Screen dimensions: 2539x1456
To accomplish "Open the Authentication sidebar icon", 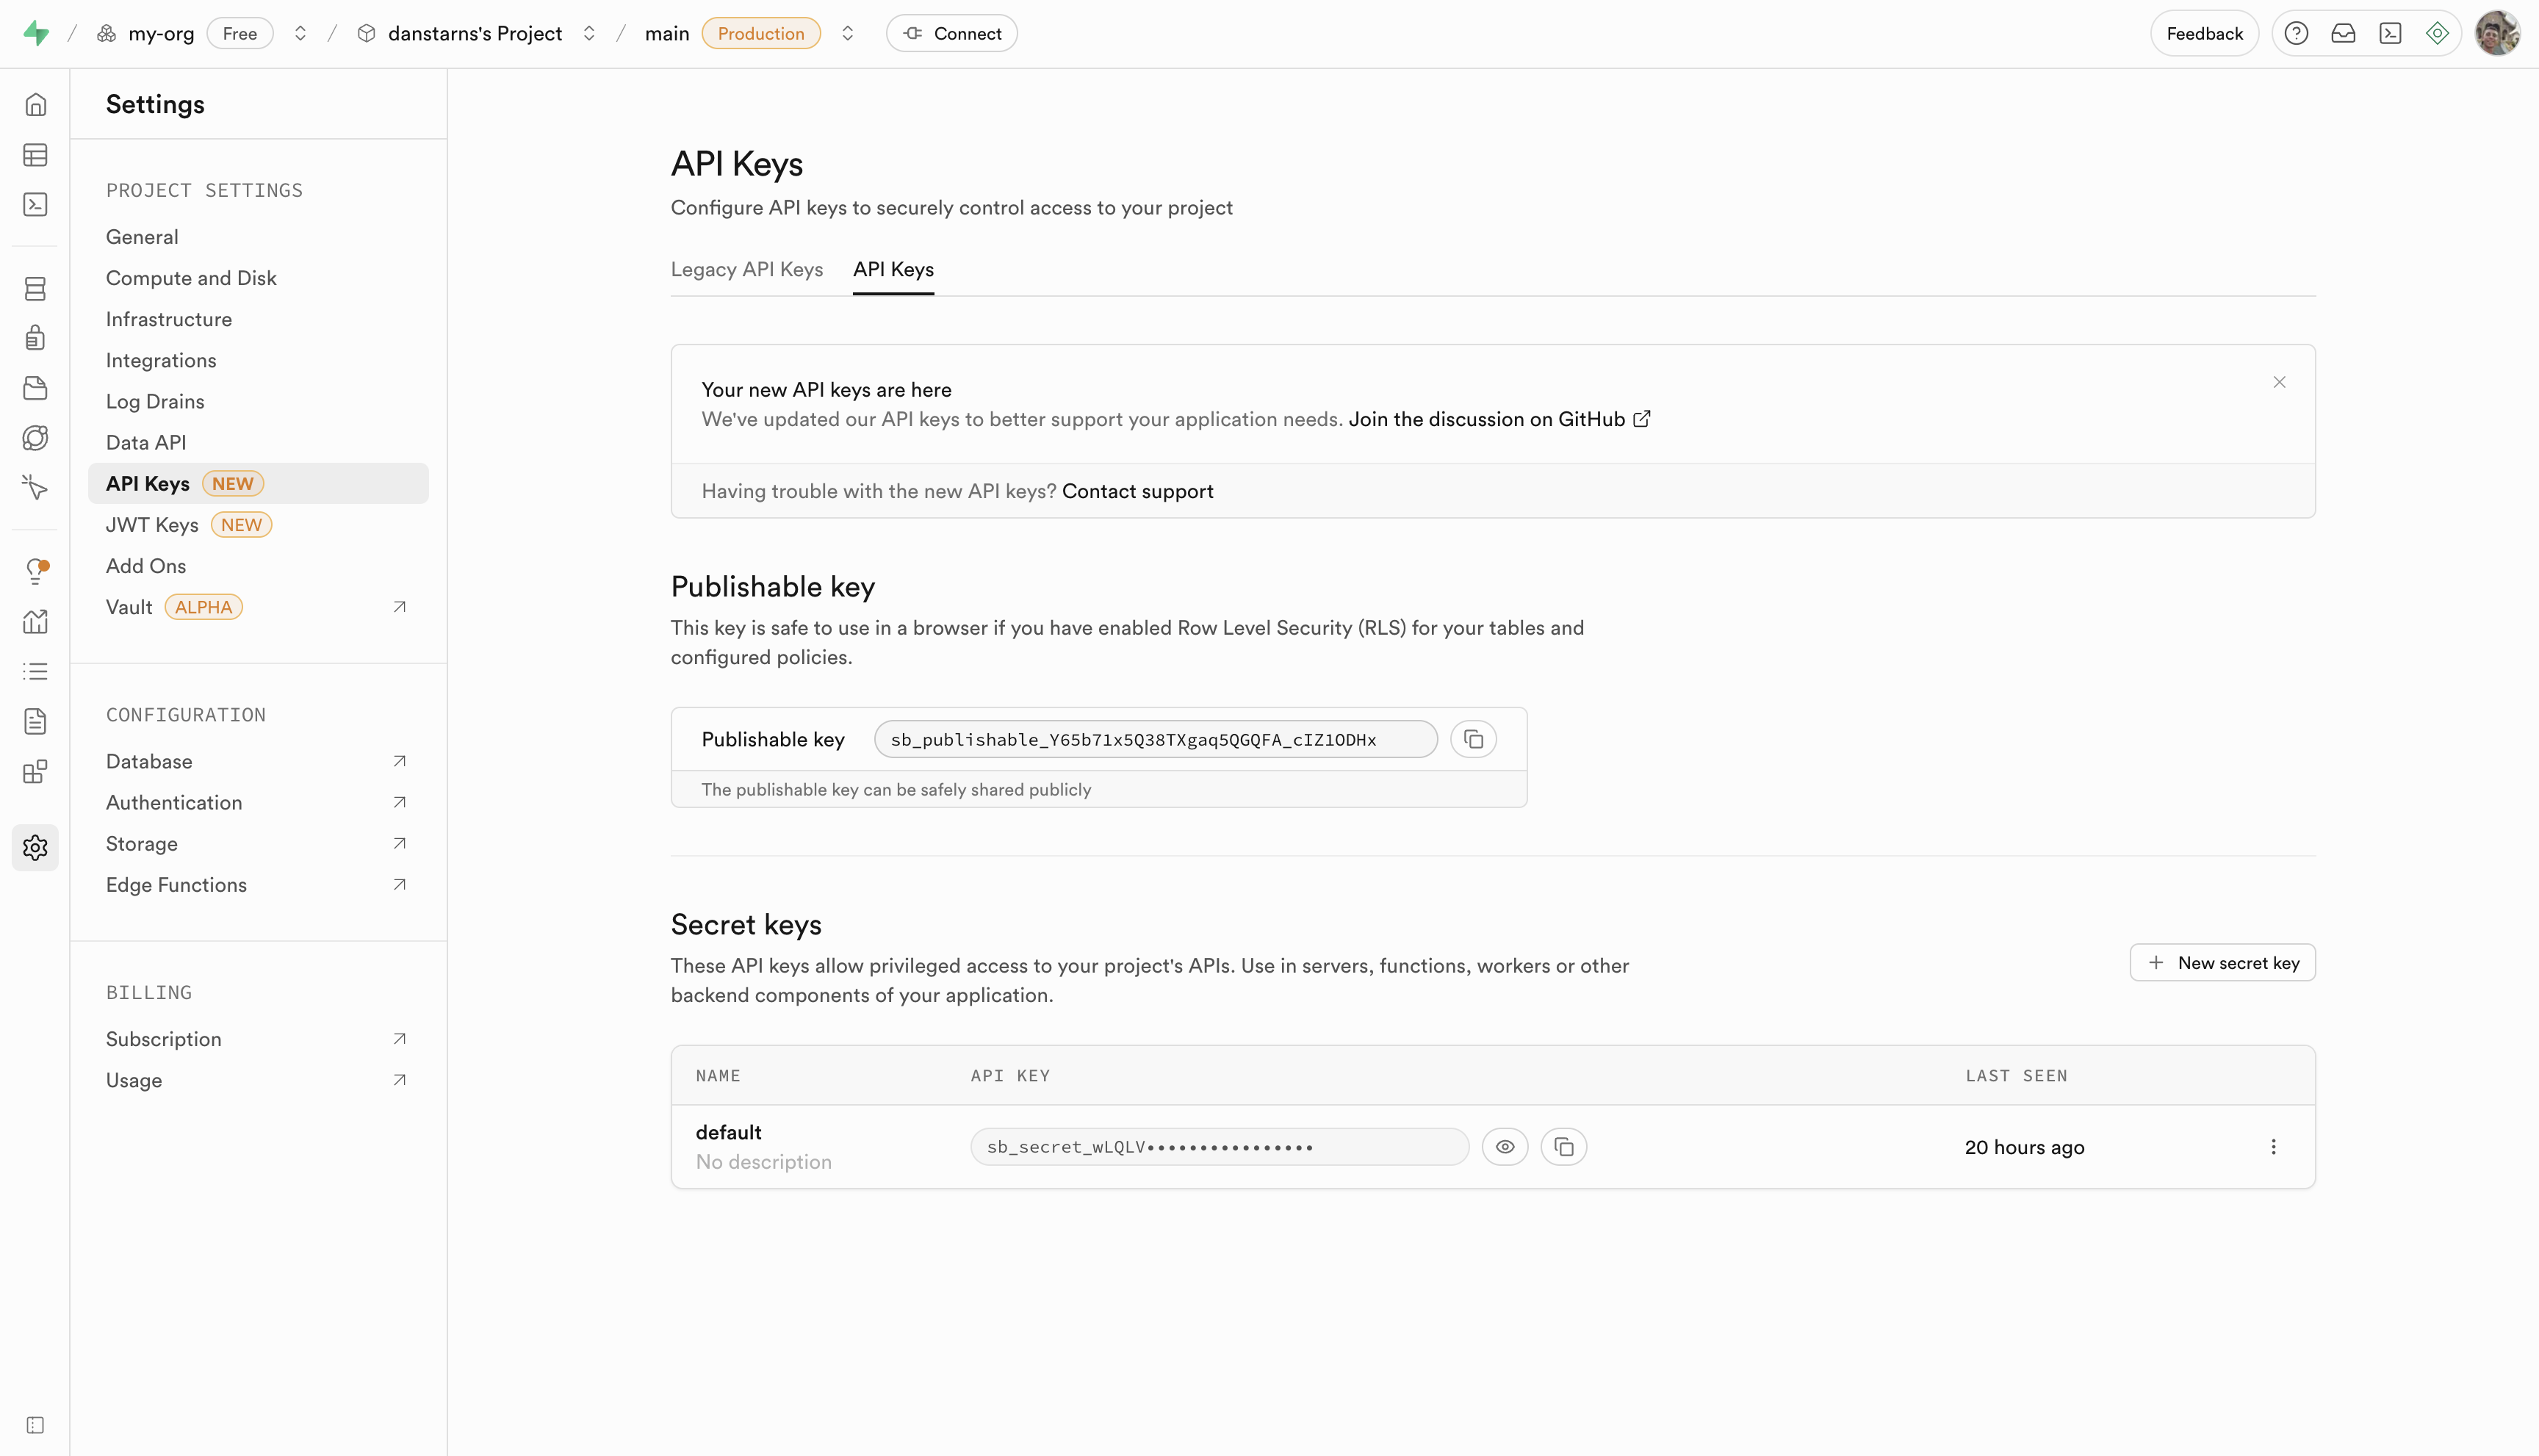I will pyautogui.click(x=35, y=337).
